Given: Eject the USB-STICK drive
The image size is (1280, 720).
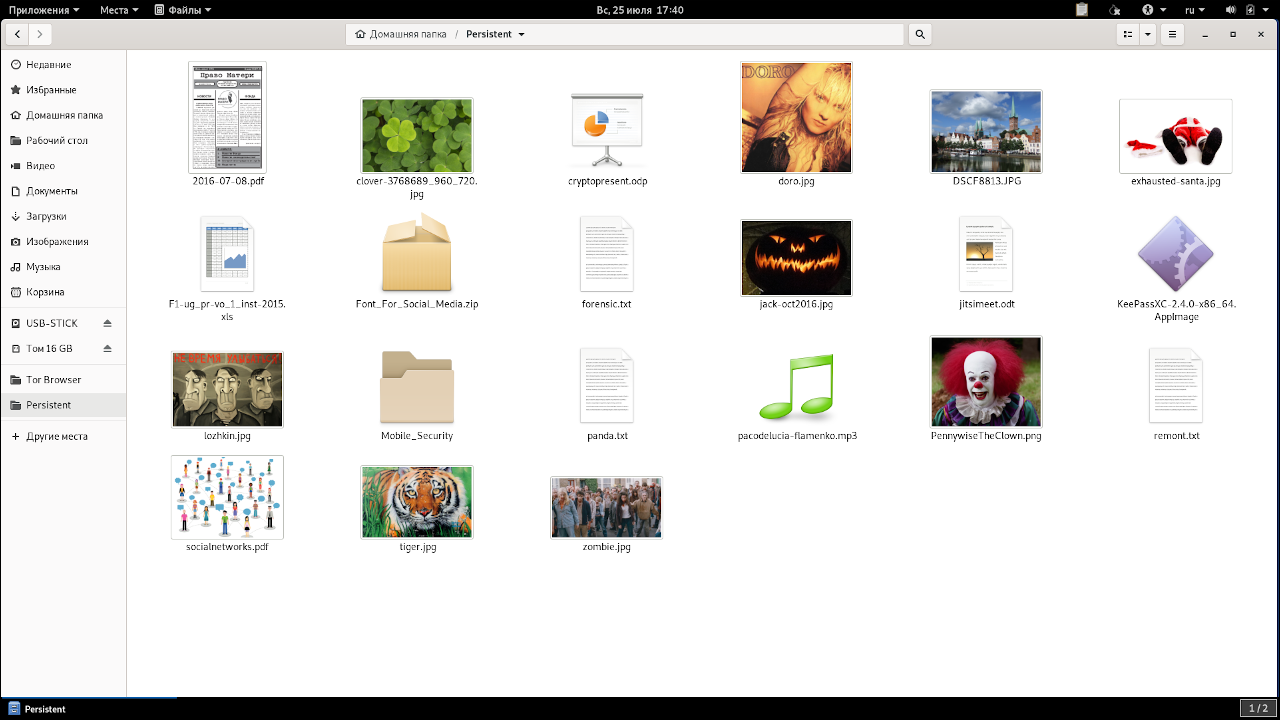Looking at the screenshot, I should [x=107, y=323].
